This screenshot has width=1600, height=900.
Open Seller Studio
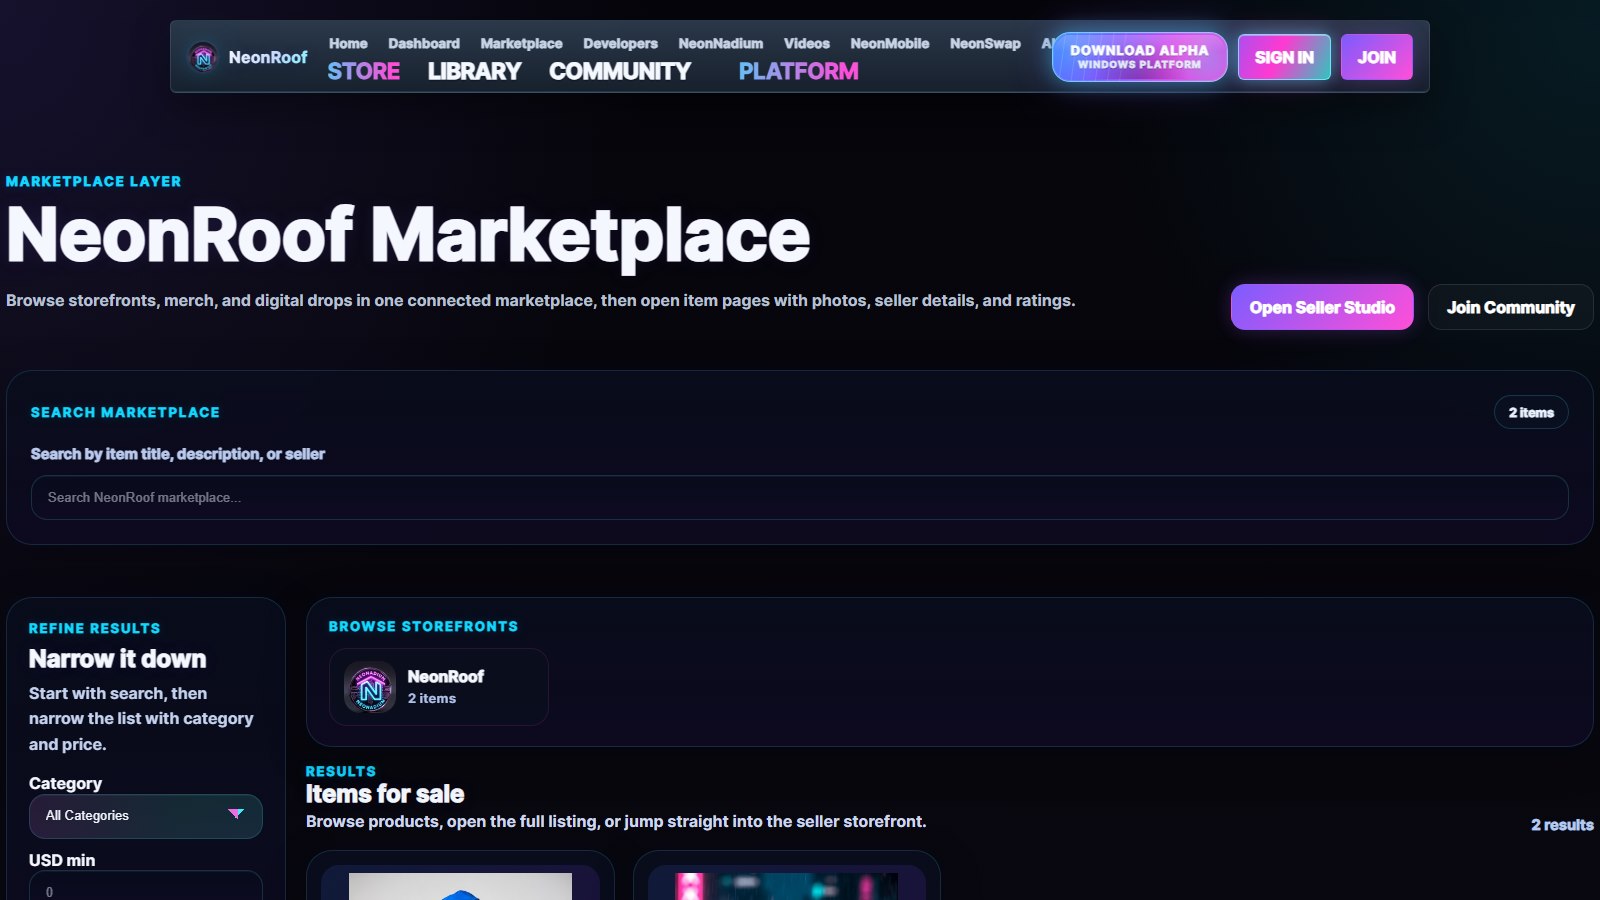point(1322,307)
